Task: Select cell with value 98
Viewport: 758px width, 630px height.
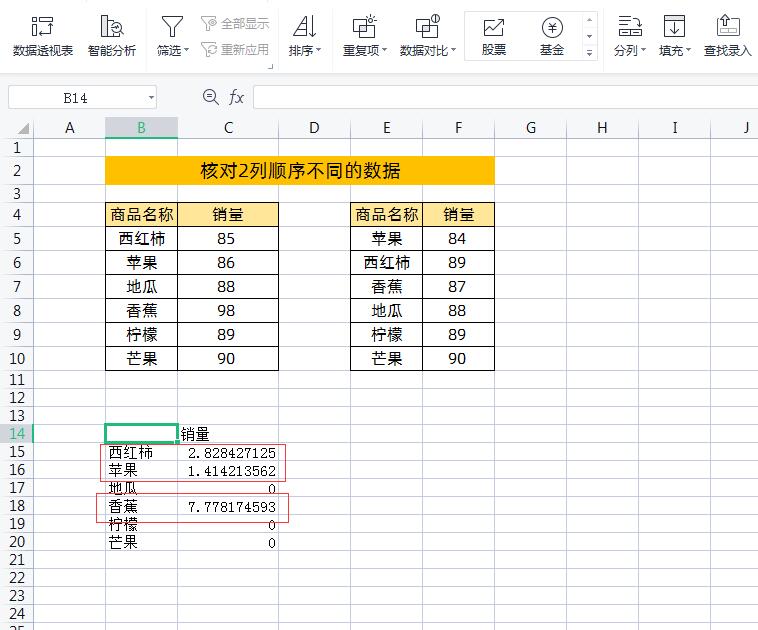Action: (x=228, y=310)
